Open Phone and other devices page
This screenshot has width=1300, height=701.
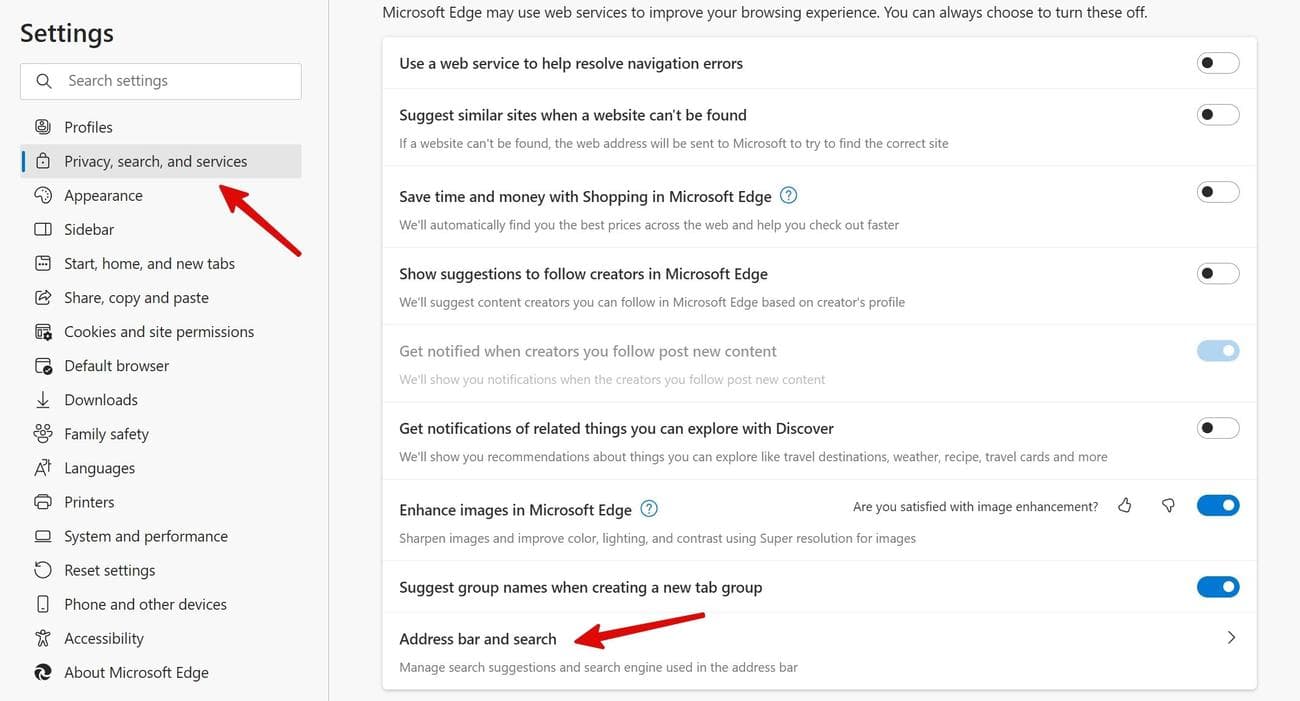[145, 604]
